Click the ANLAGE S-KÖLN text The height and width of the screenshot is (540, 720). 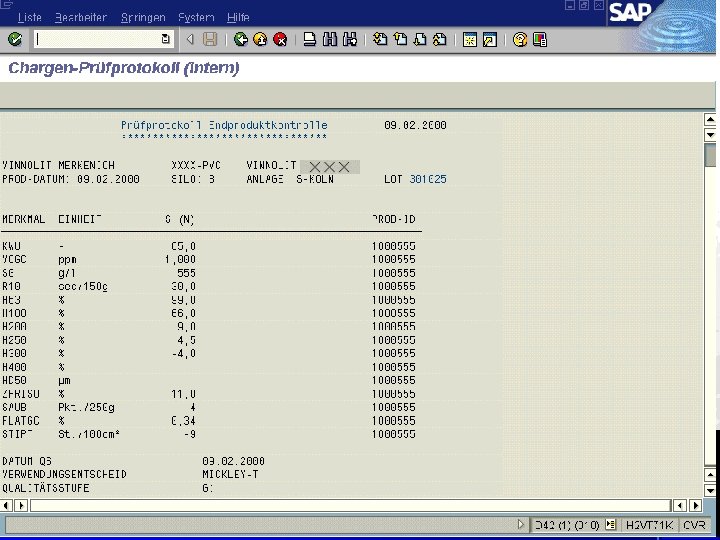tap(290, 179)
